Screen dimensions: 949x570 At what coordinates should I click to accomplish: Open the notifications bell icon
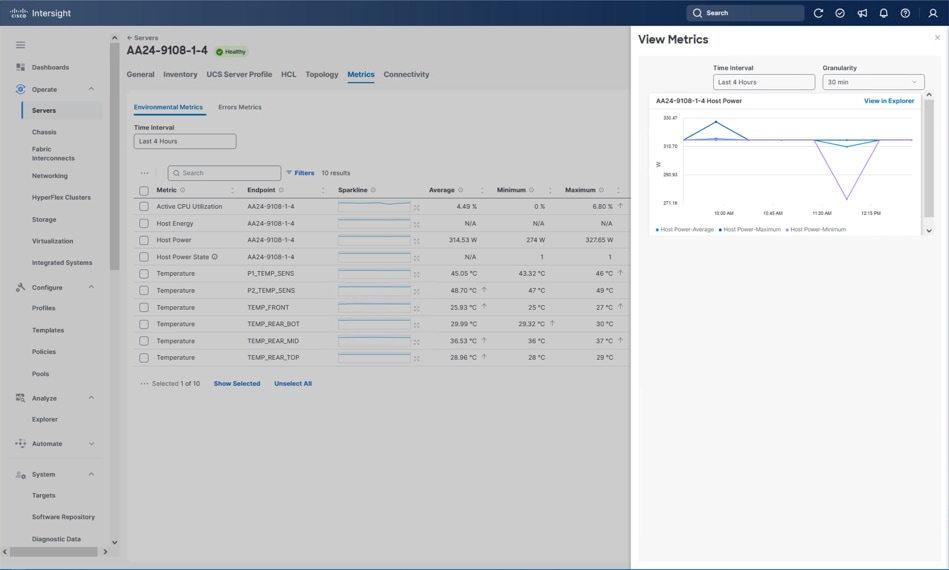coord(883,13)
